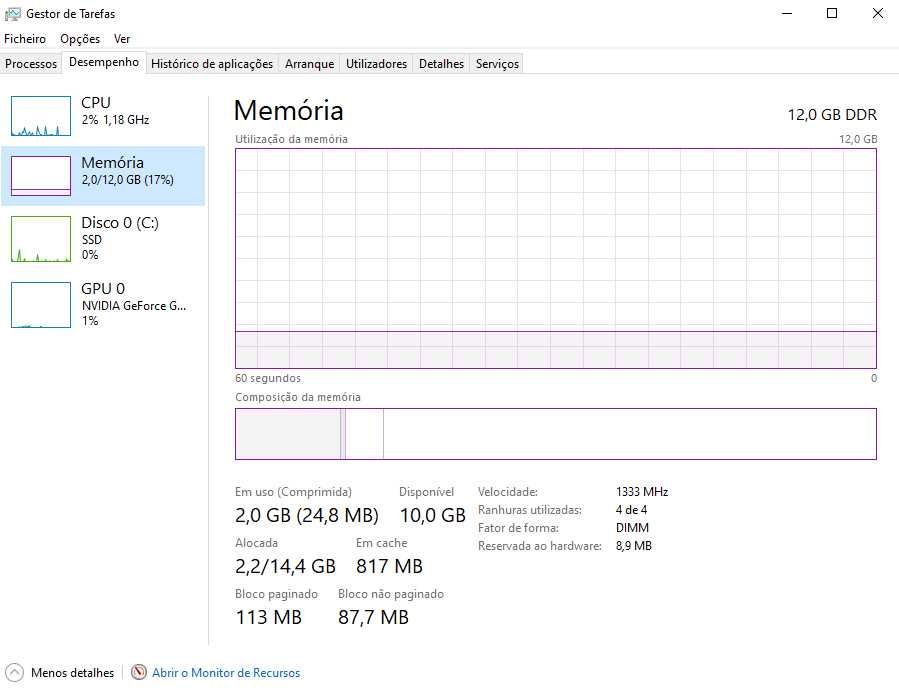Click the memory usage graph area
Viewport: 899px width, 693px height.
(555, 258)
